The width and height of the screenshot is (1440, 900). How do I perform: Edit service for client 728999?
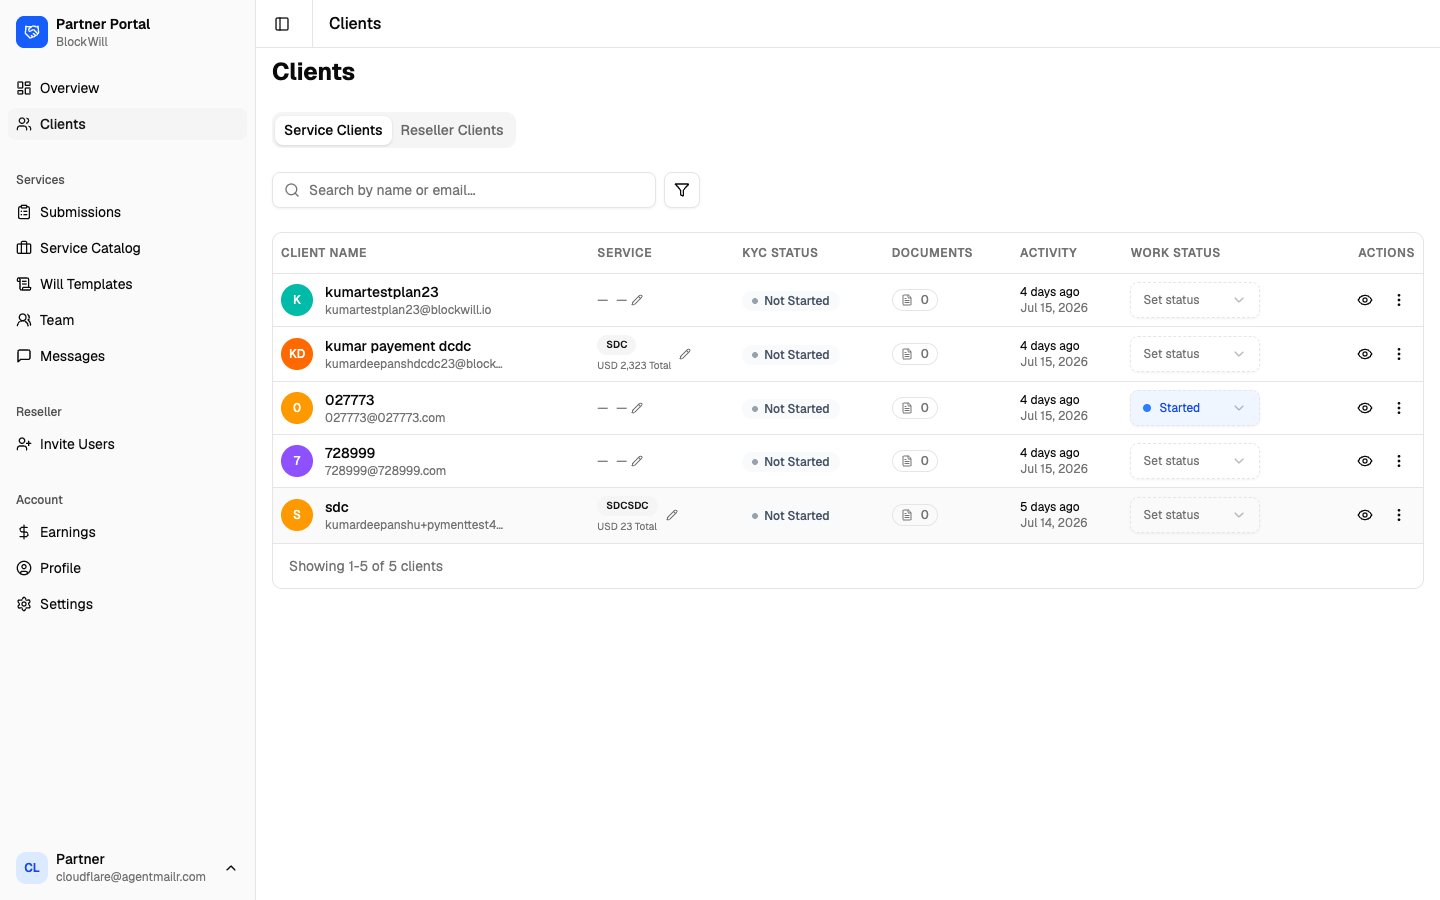pos(637,461)
